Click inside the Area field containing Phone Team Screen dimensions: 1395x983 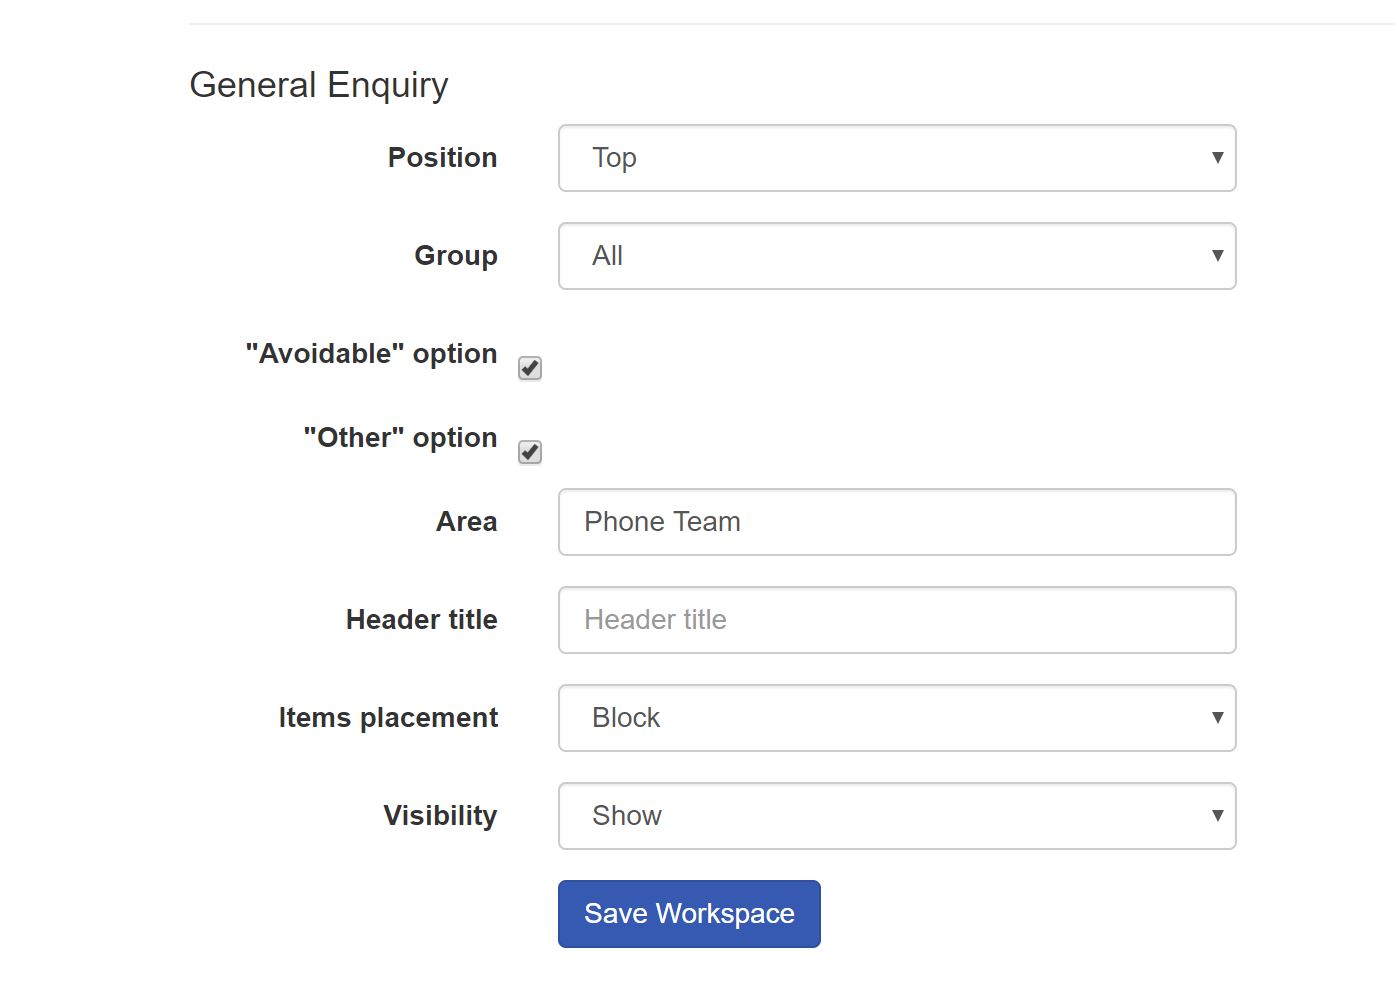pyautogui.click(x=895, y=522)
